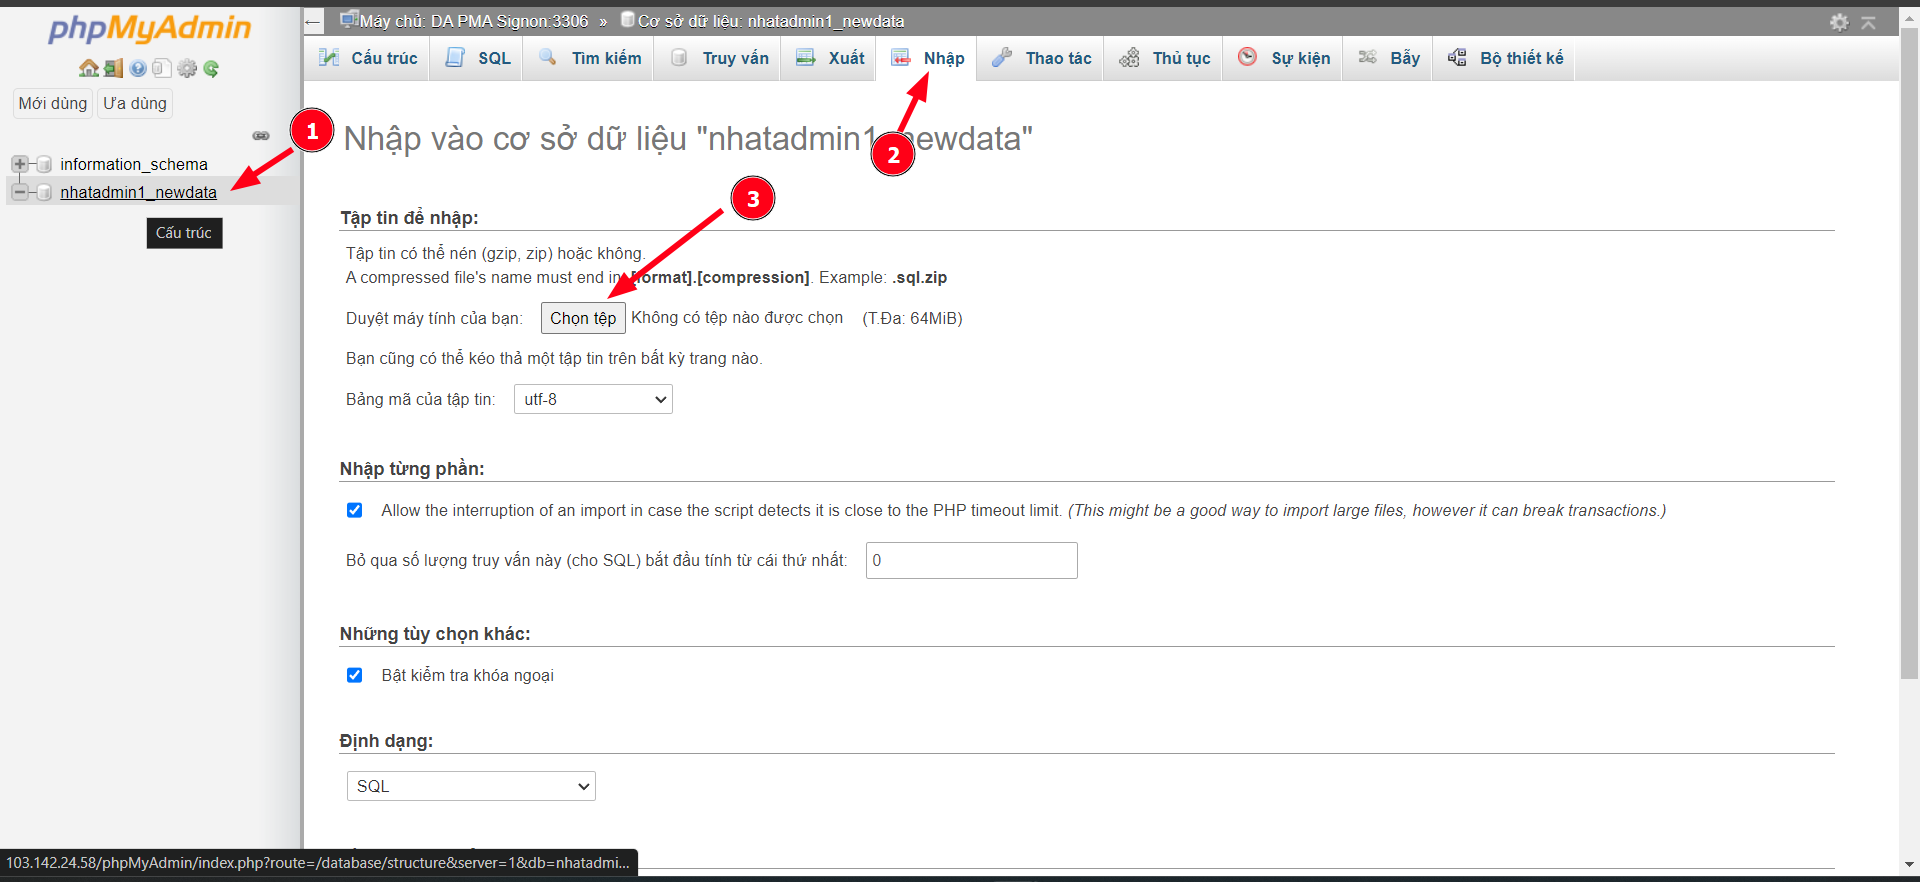Switch to the SQL tab
Image resolution: width=1920 pixels, height=882 pixels.
[477, 58]
